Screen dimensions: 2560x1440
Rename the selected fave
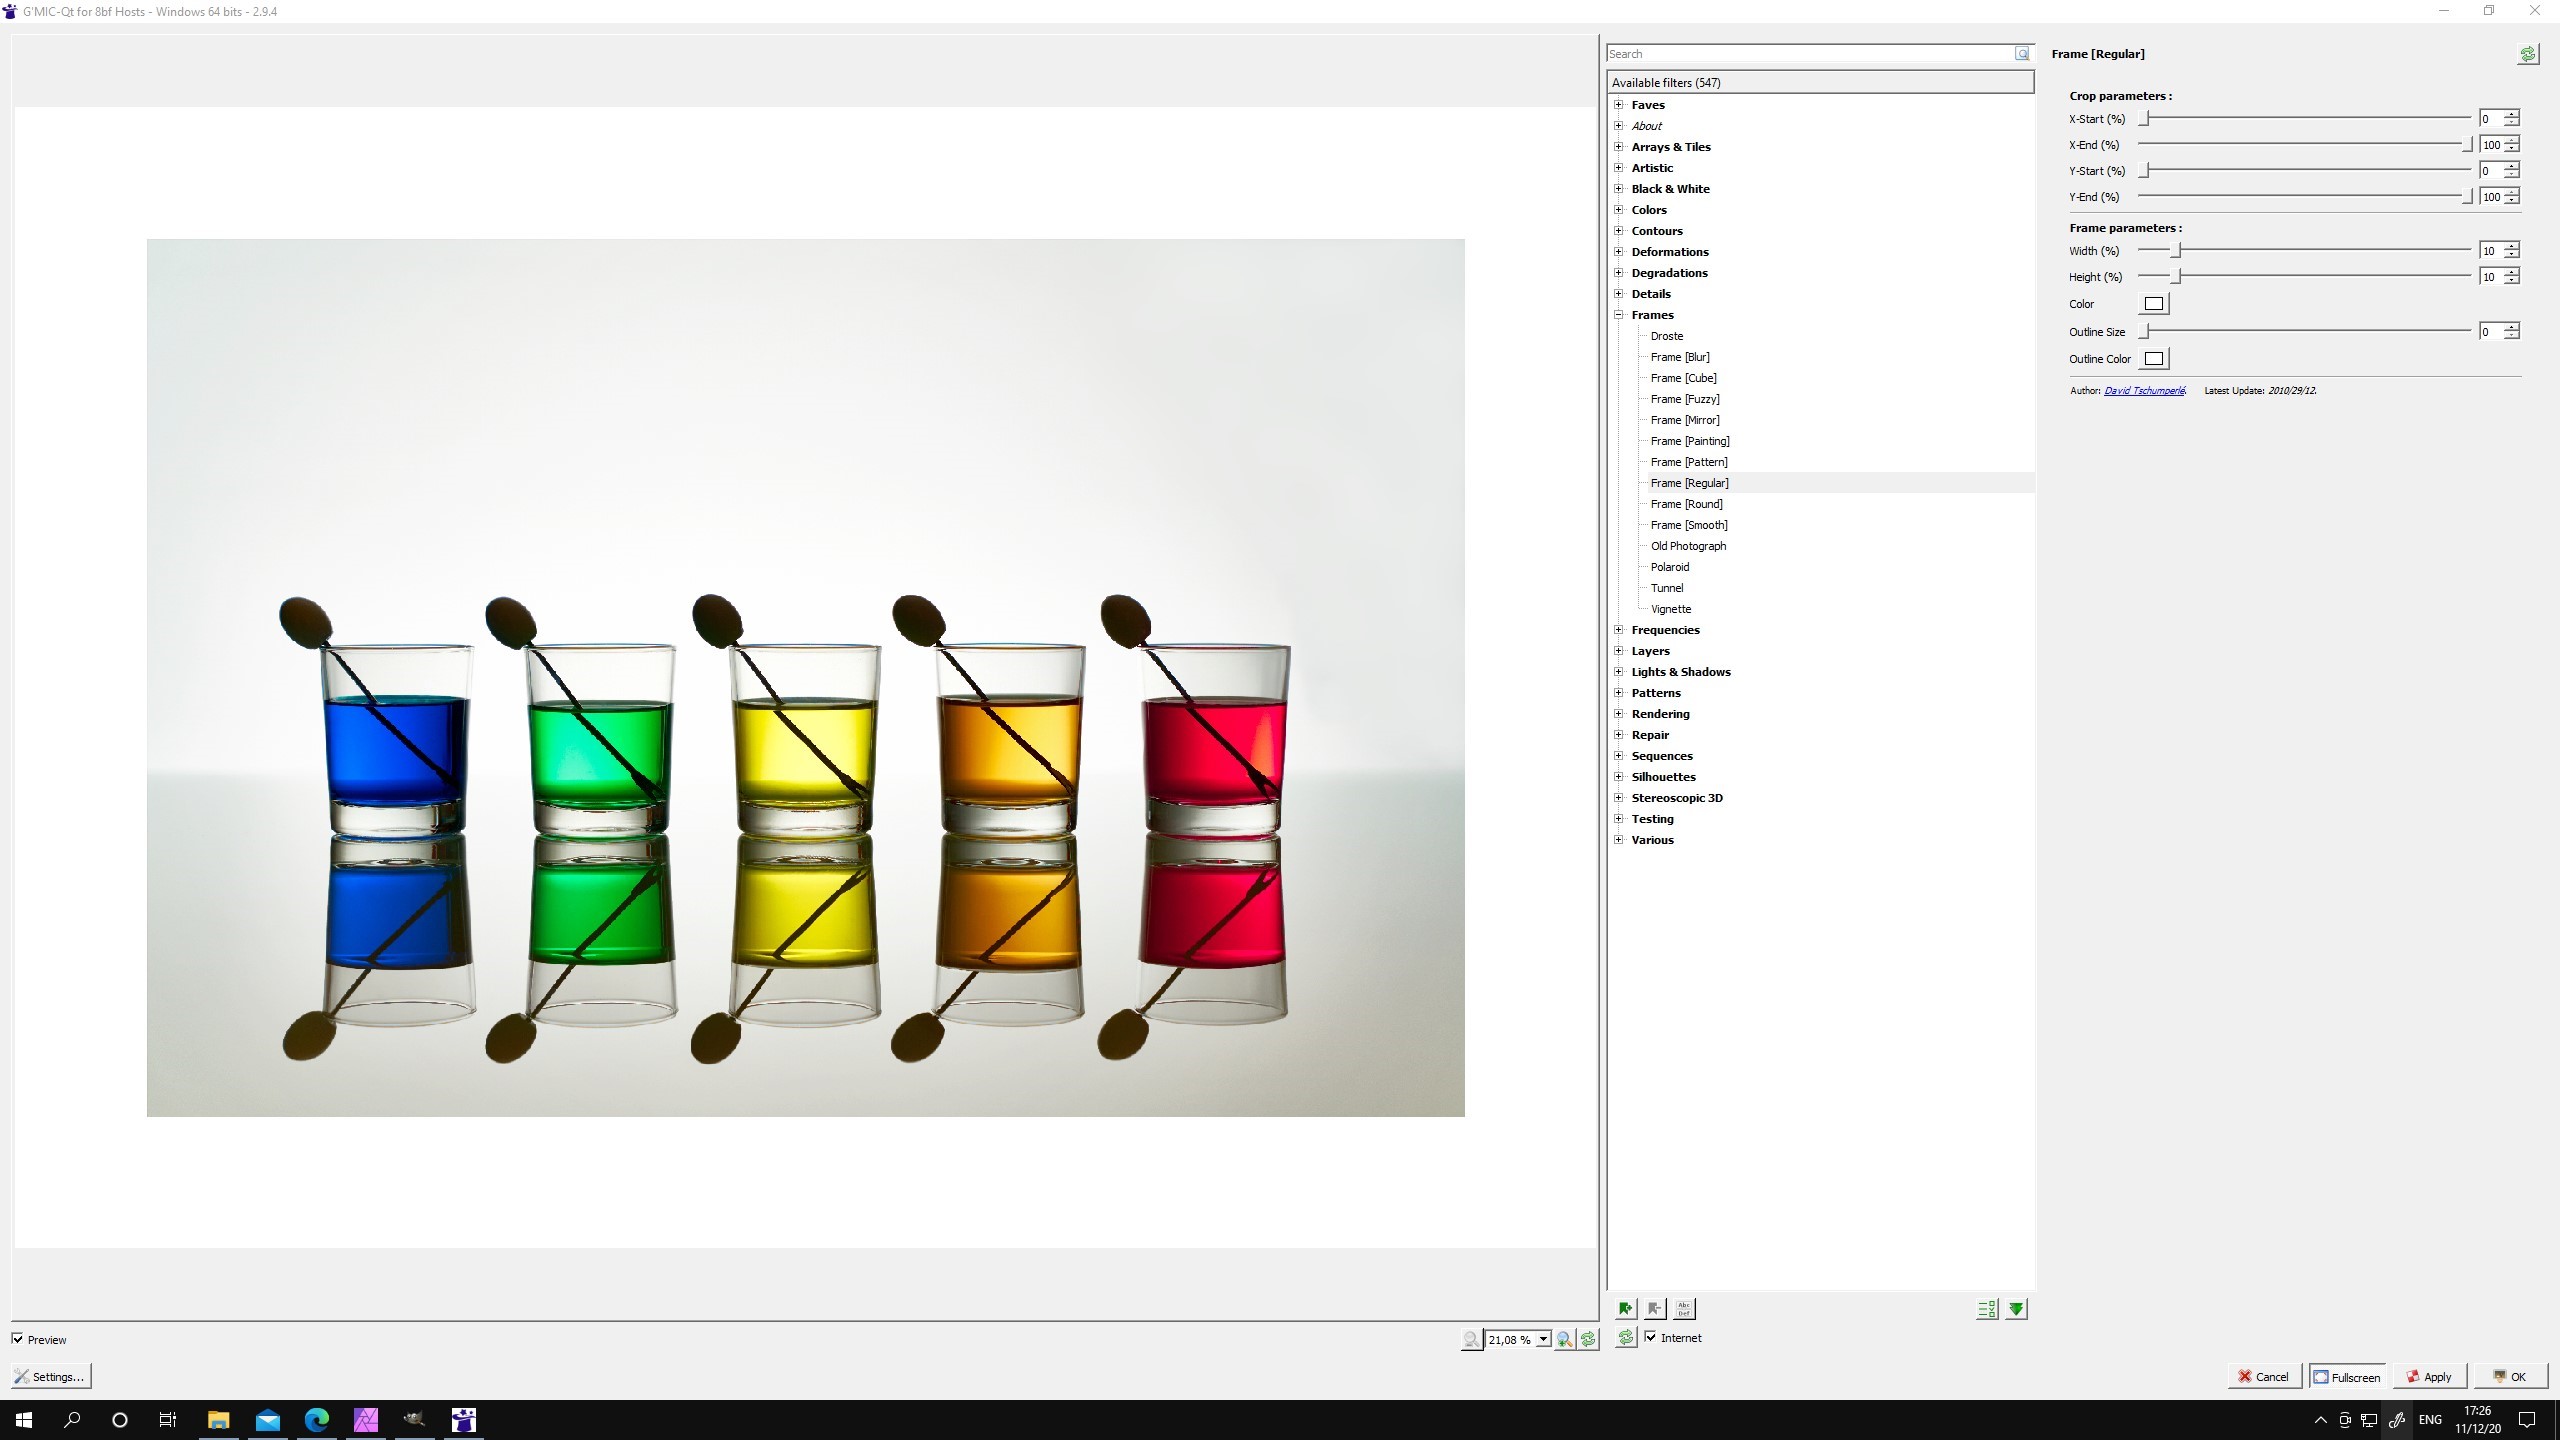(1683, 1308)
